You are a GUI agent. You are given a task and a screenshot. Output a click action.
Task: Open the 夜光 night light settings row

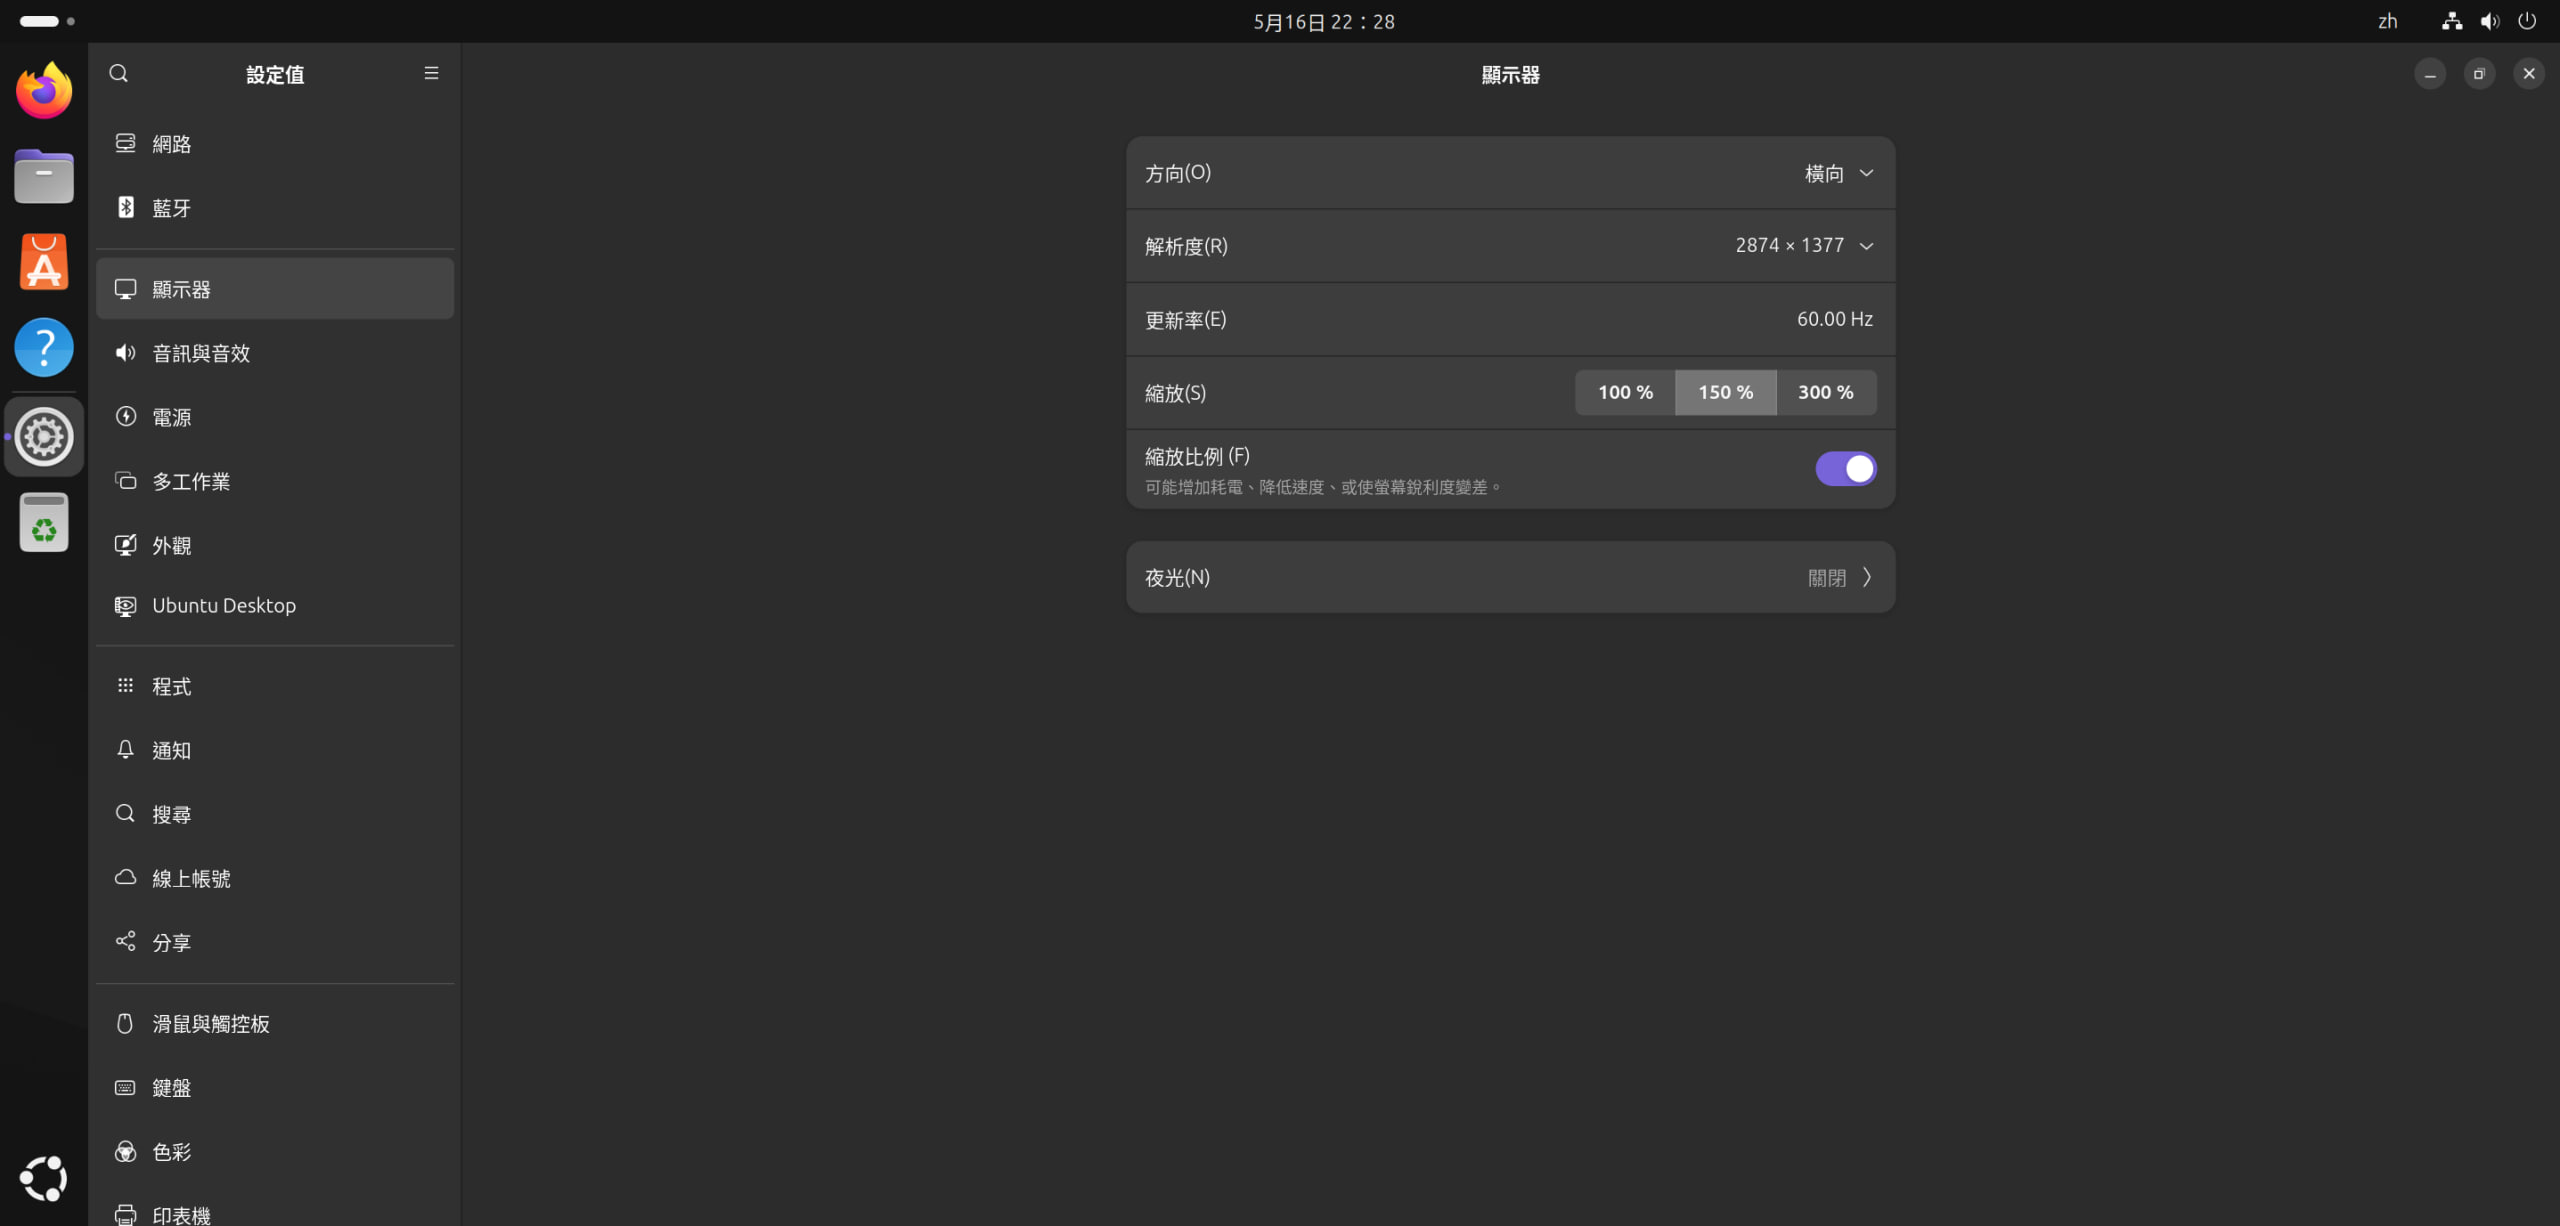(x=1510, y=577)
